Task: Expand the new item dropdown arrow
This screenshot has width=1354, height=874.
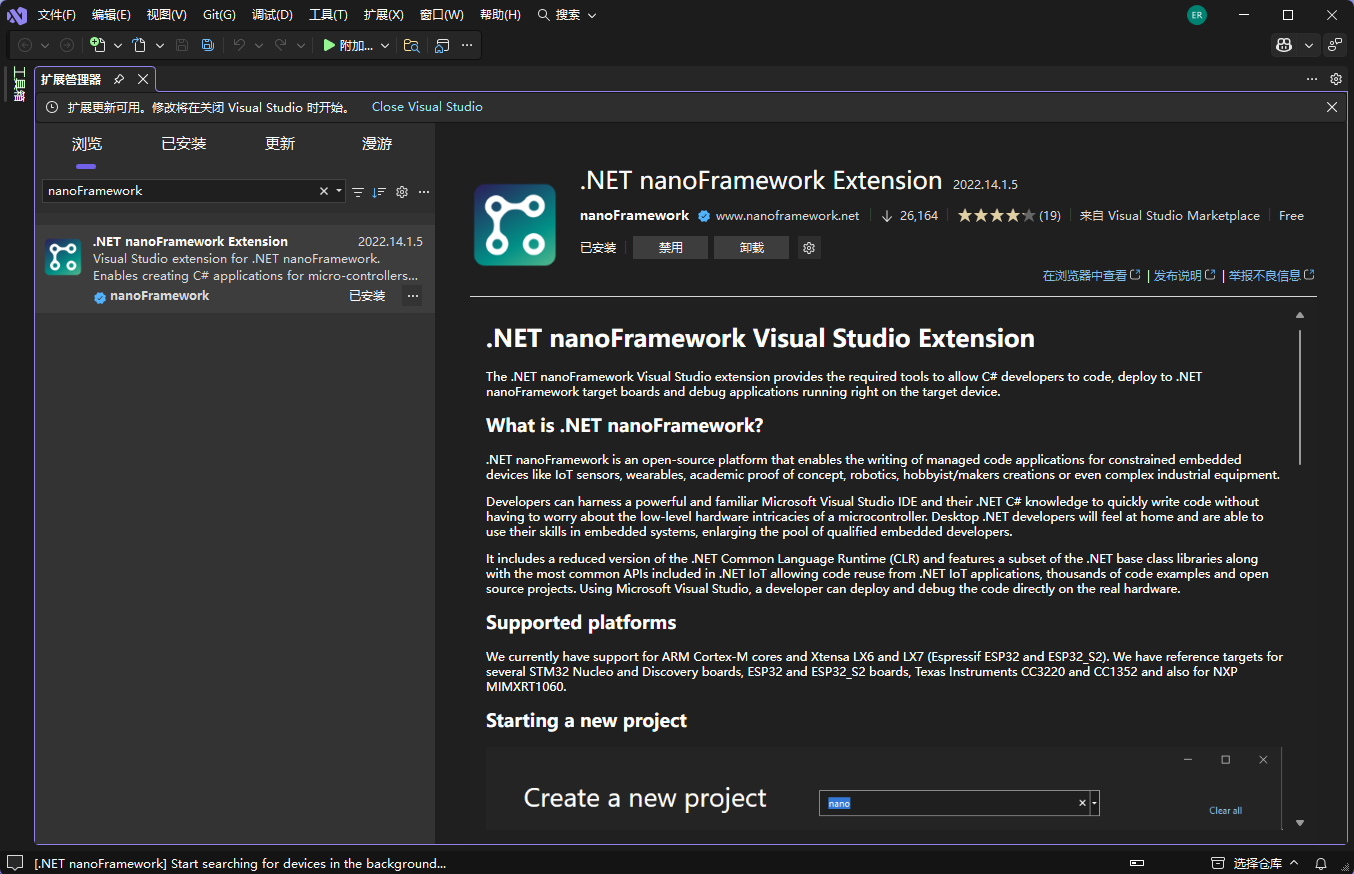Action: pyautogui.click(x=117, y=45)
